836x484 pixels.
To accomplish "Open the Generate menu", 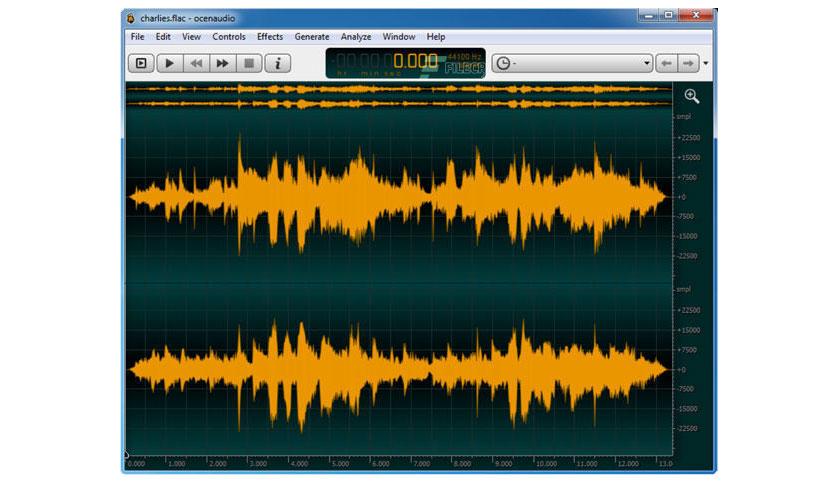I will point(312,37).
